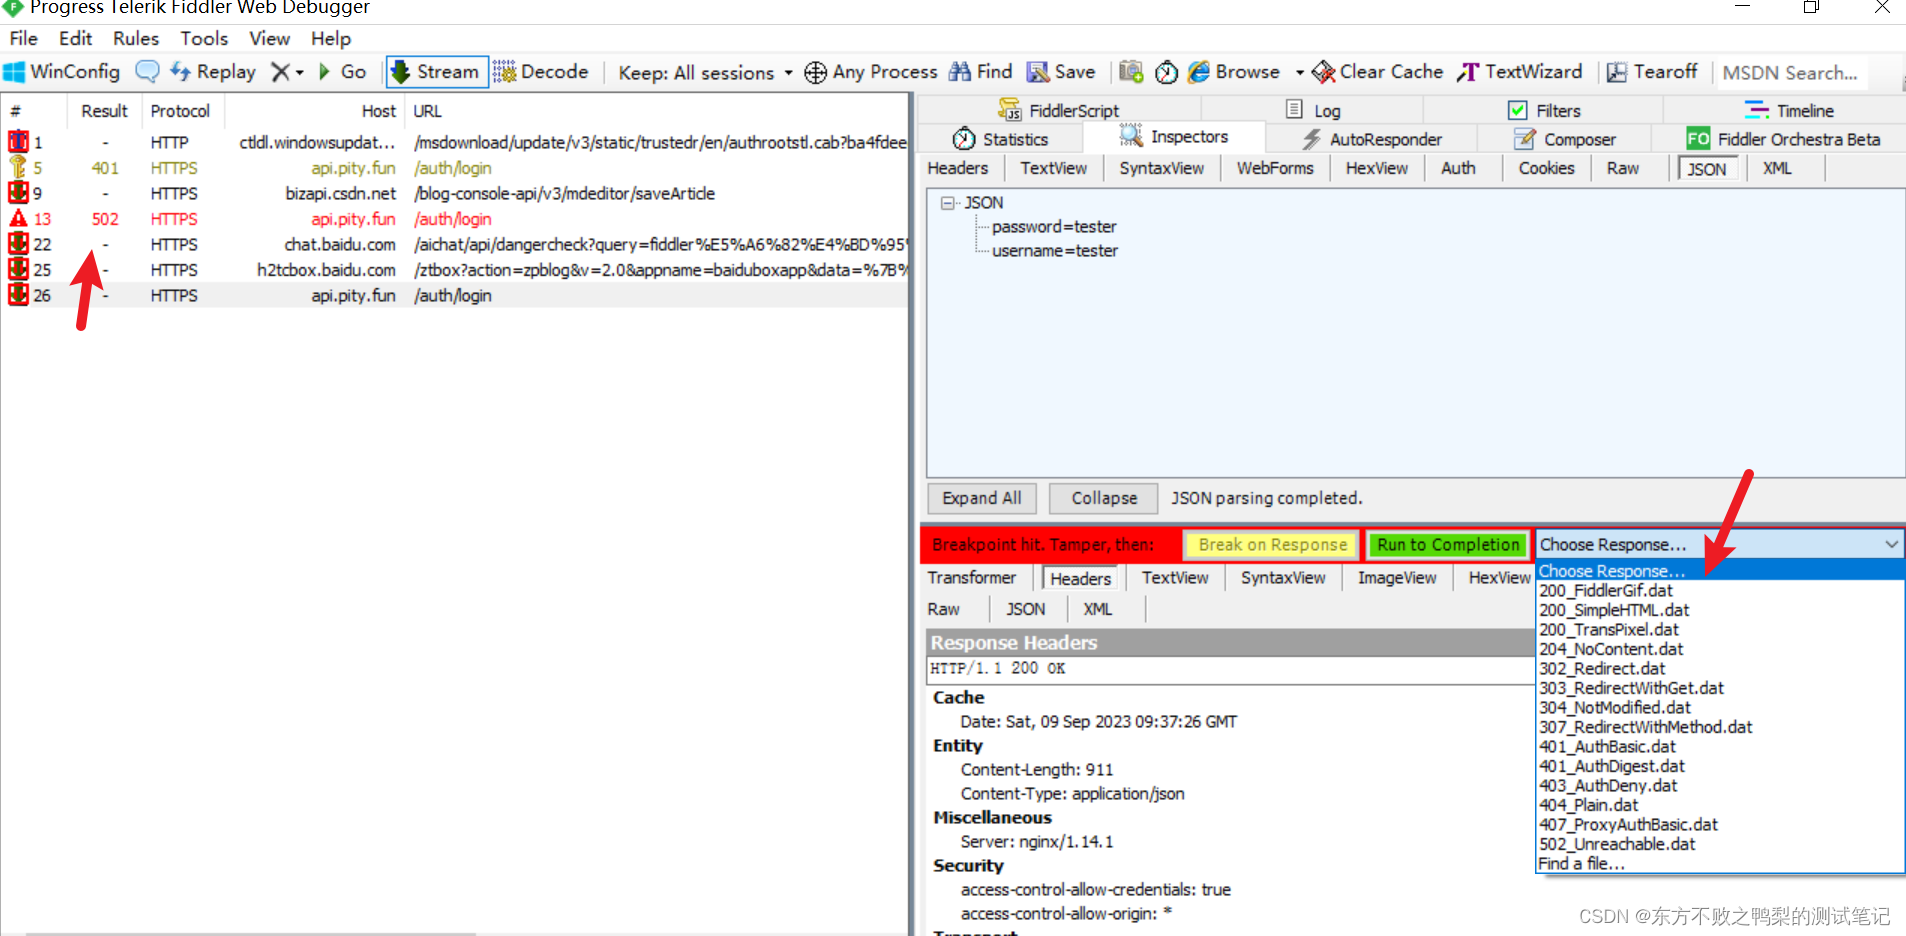Open the Filters tab
The height and width of the screenshot is (936, 1906).
coord(1544,110)
